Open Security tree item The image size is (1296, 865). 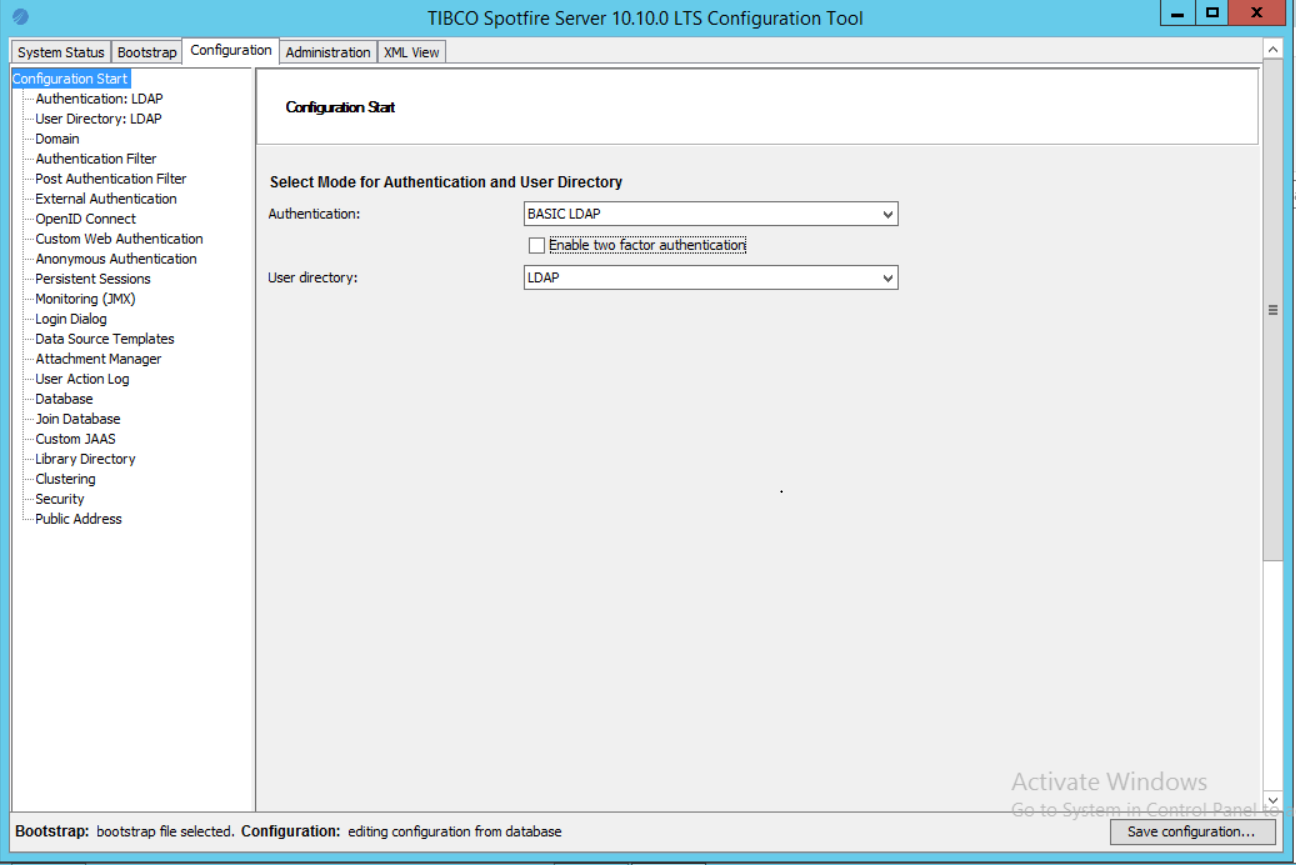click(60, 499)
